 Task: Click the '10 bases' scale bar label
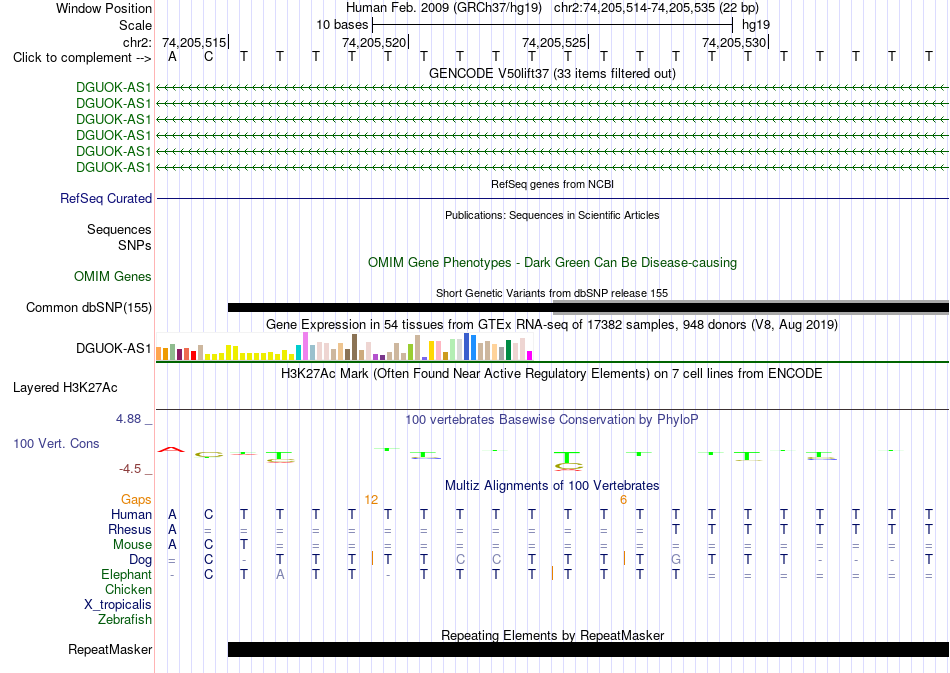coord(342,25)
